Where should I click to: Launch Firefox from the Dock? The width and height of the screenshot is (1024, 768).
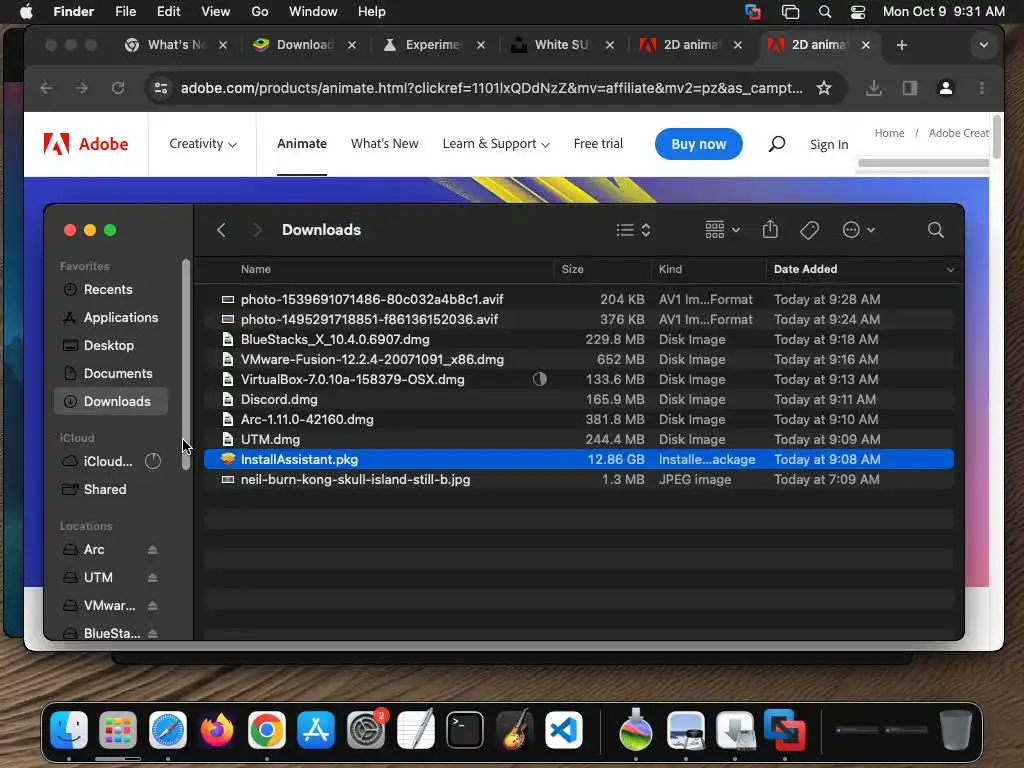[x=217, y=730]
